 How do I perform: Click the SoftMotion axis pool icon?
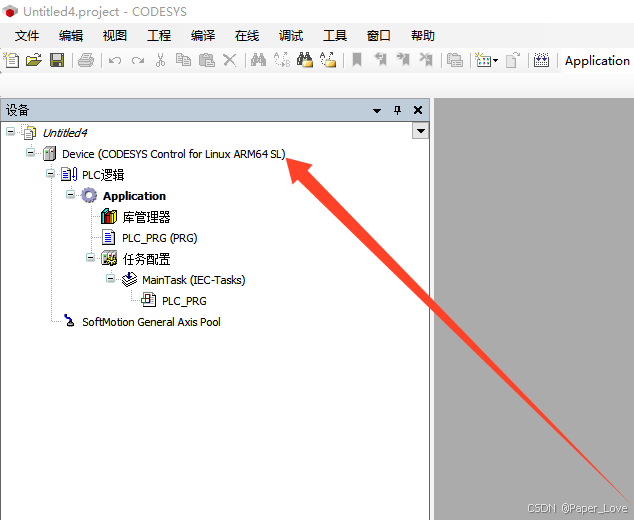pyautogui.click(x=69, y=321)
